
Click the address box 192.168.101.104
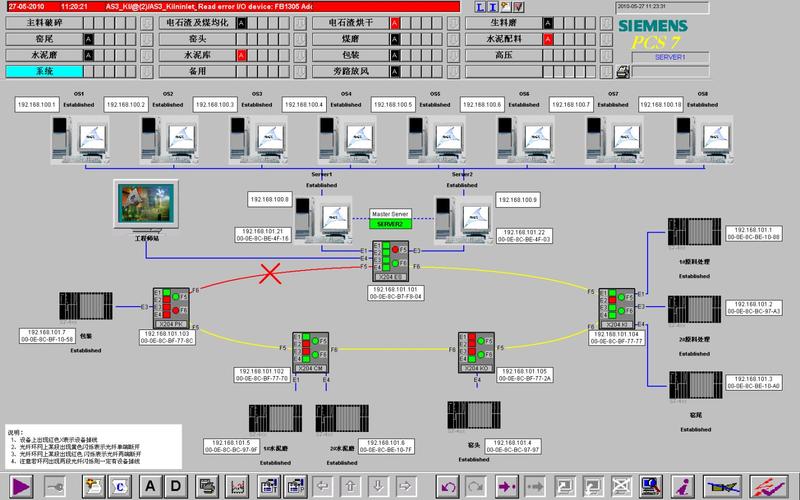tap(616, 338)
